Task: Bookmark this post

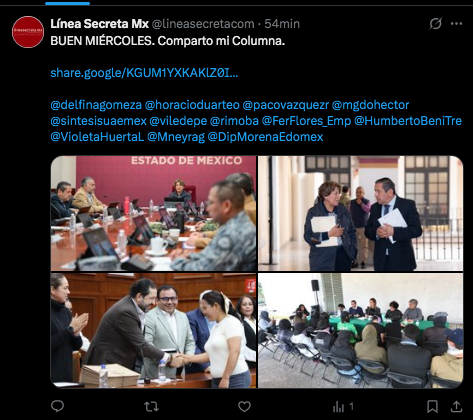Action: point(432,406)
